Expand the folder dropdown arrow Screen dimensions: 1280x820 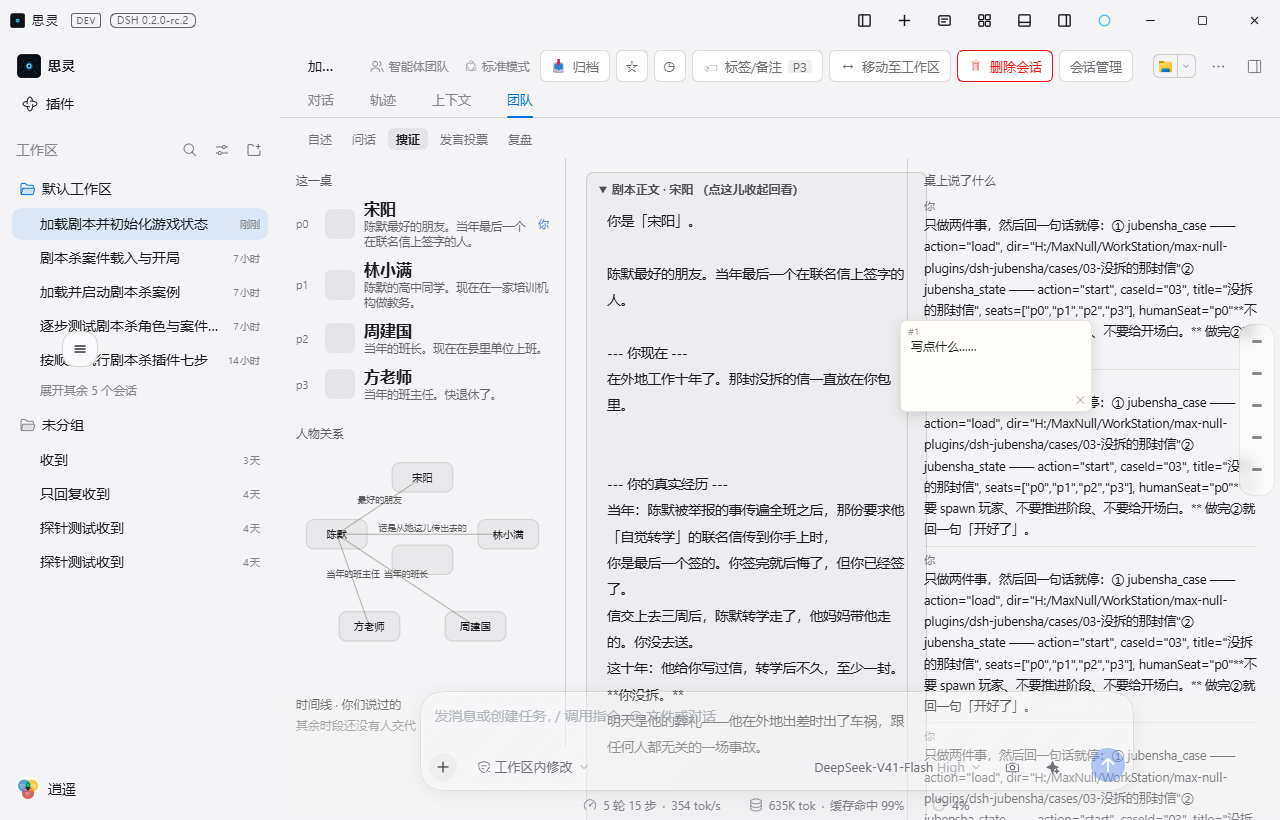click(1186, 66)
